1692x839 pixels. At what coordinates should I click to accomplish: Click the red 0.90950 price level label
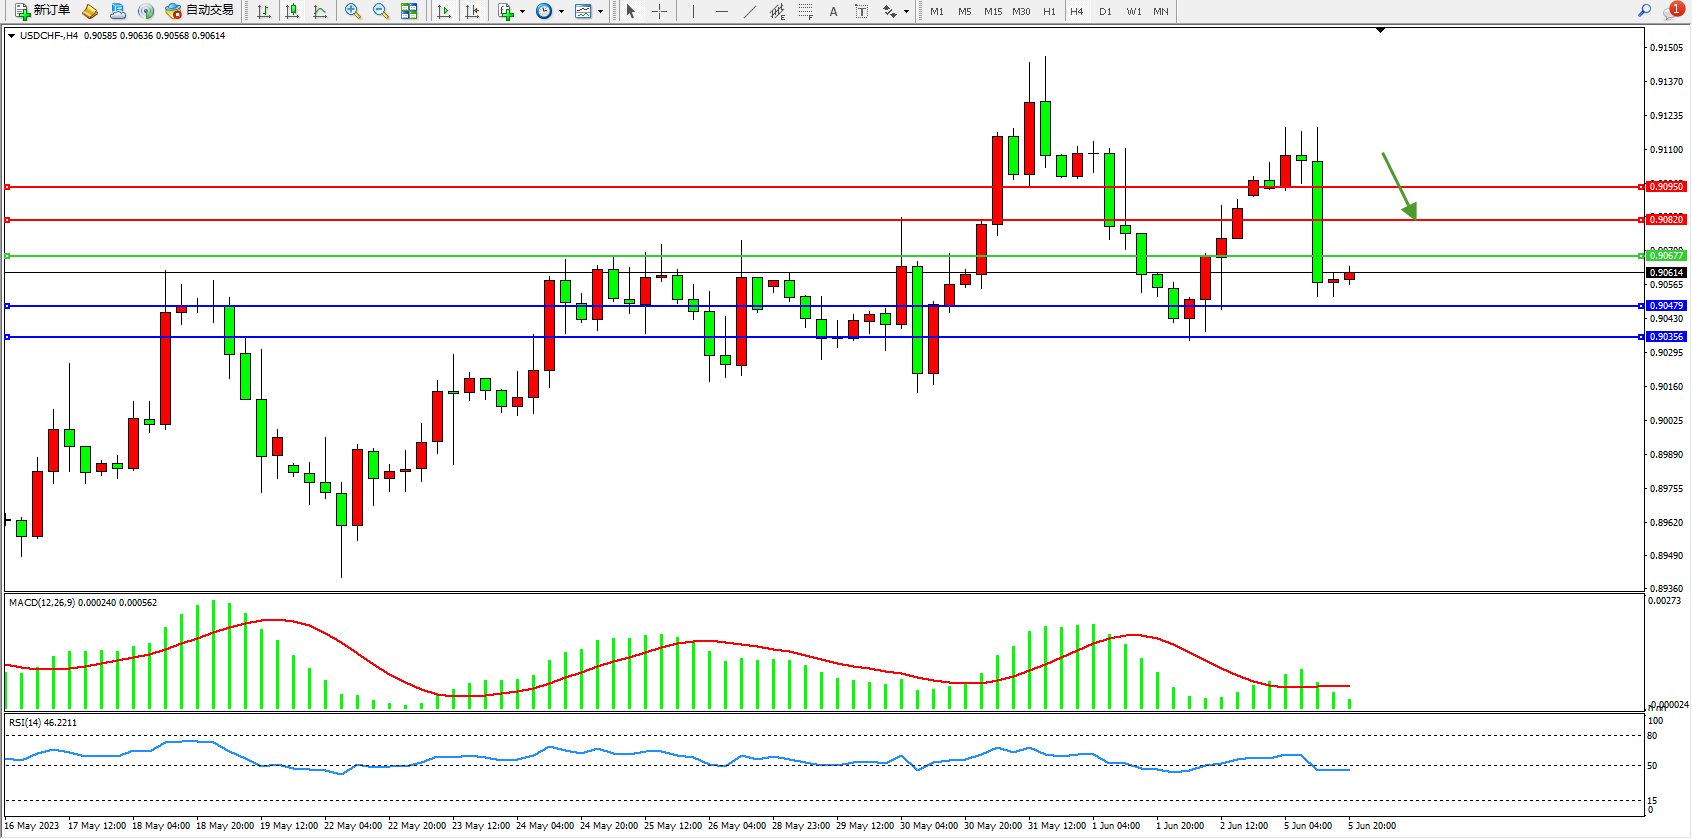[x=1666, y=187]
